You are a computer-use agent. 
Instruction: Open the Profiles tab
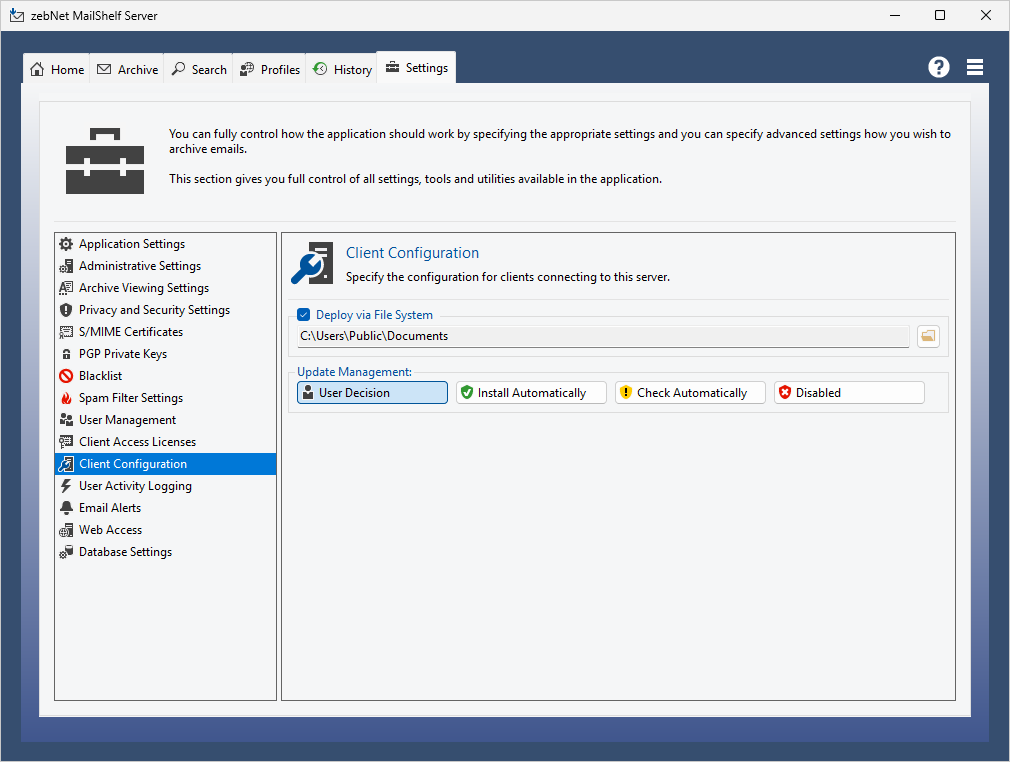[x=270, y=69]
